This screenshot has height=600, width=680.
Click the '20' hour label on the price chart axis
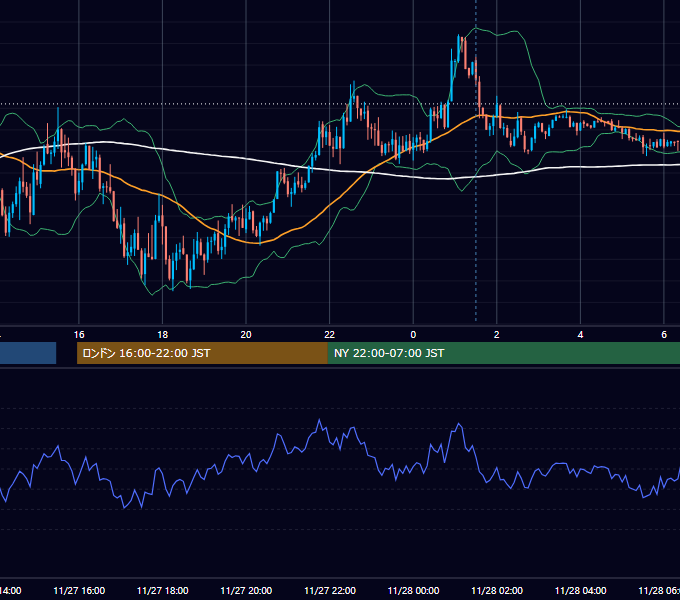(246, 335)
